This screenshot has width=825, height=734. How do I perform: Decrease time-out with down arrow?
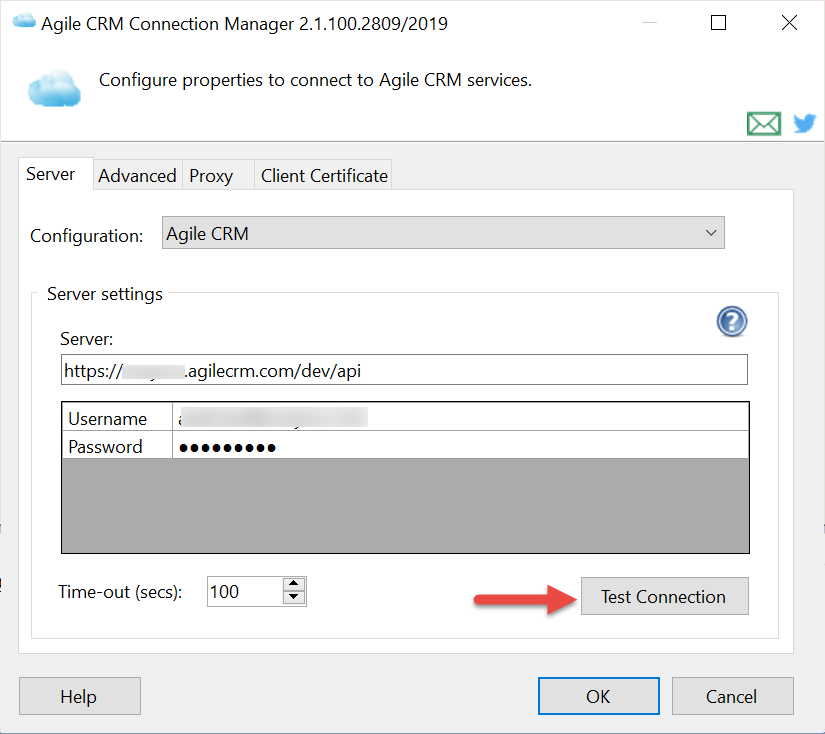coord(294,598)
